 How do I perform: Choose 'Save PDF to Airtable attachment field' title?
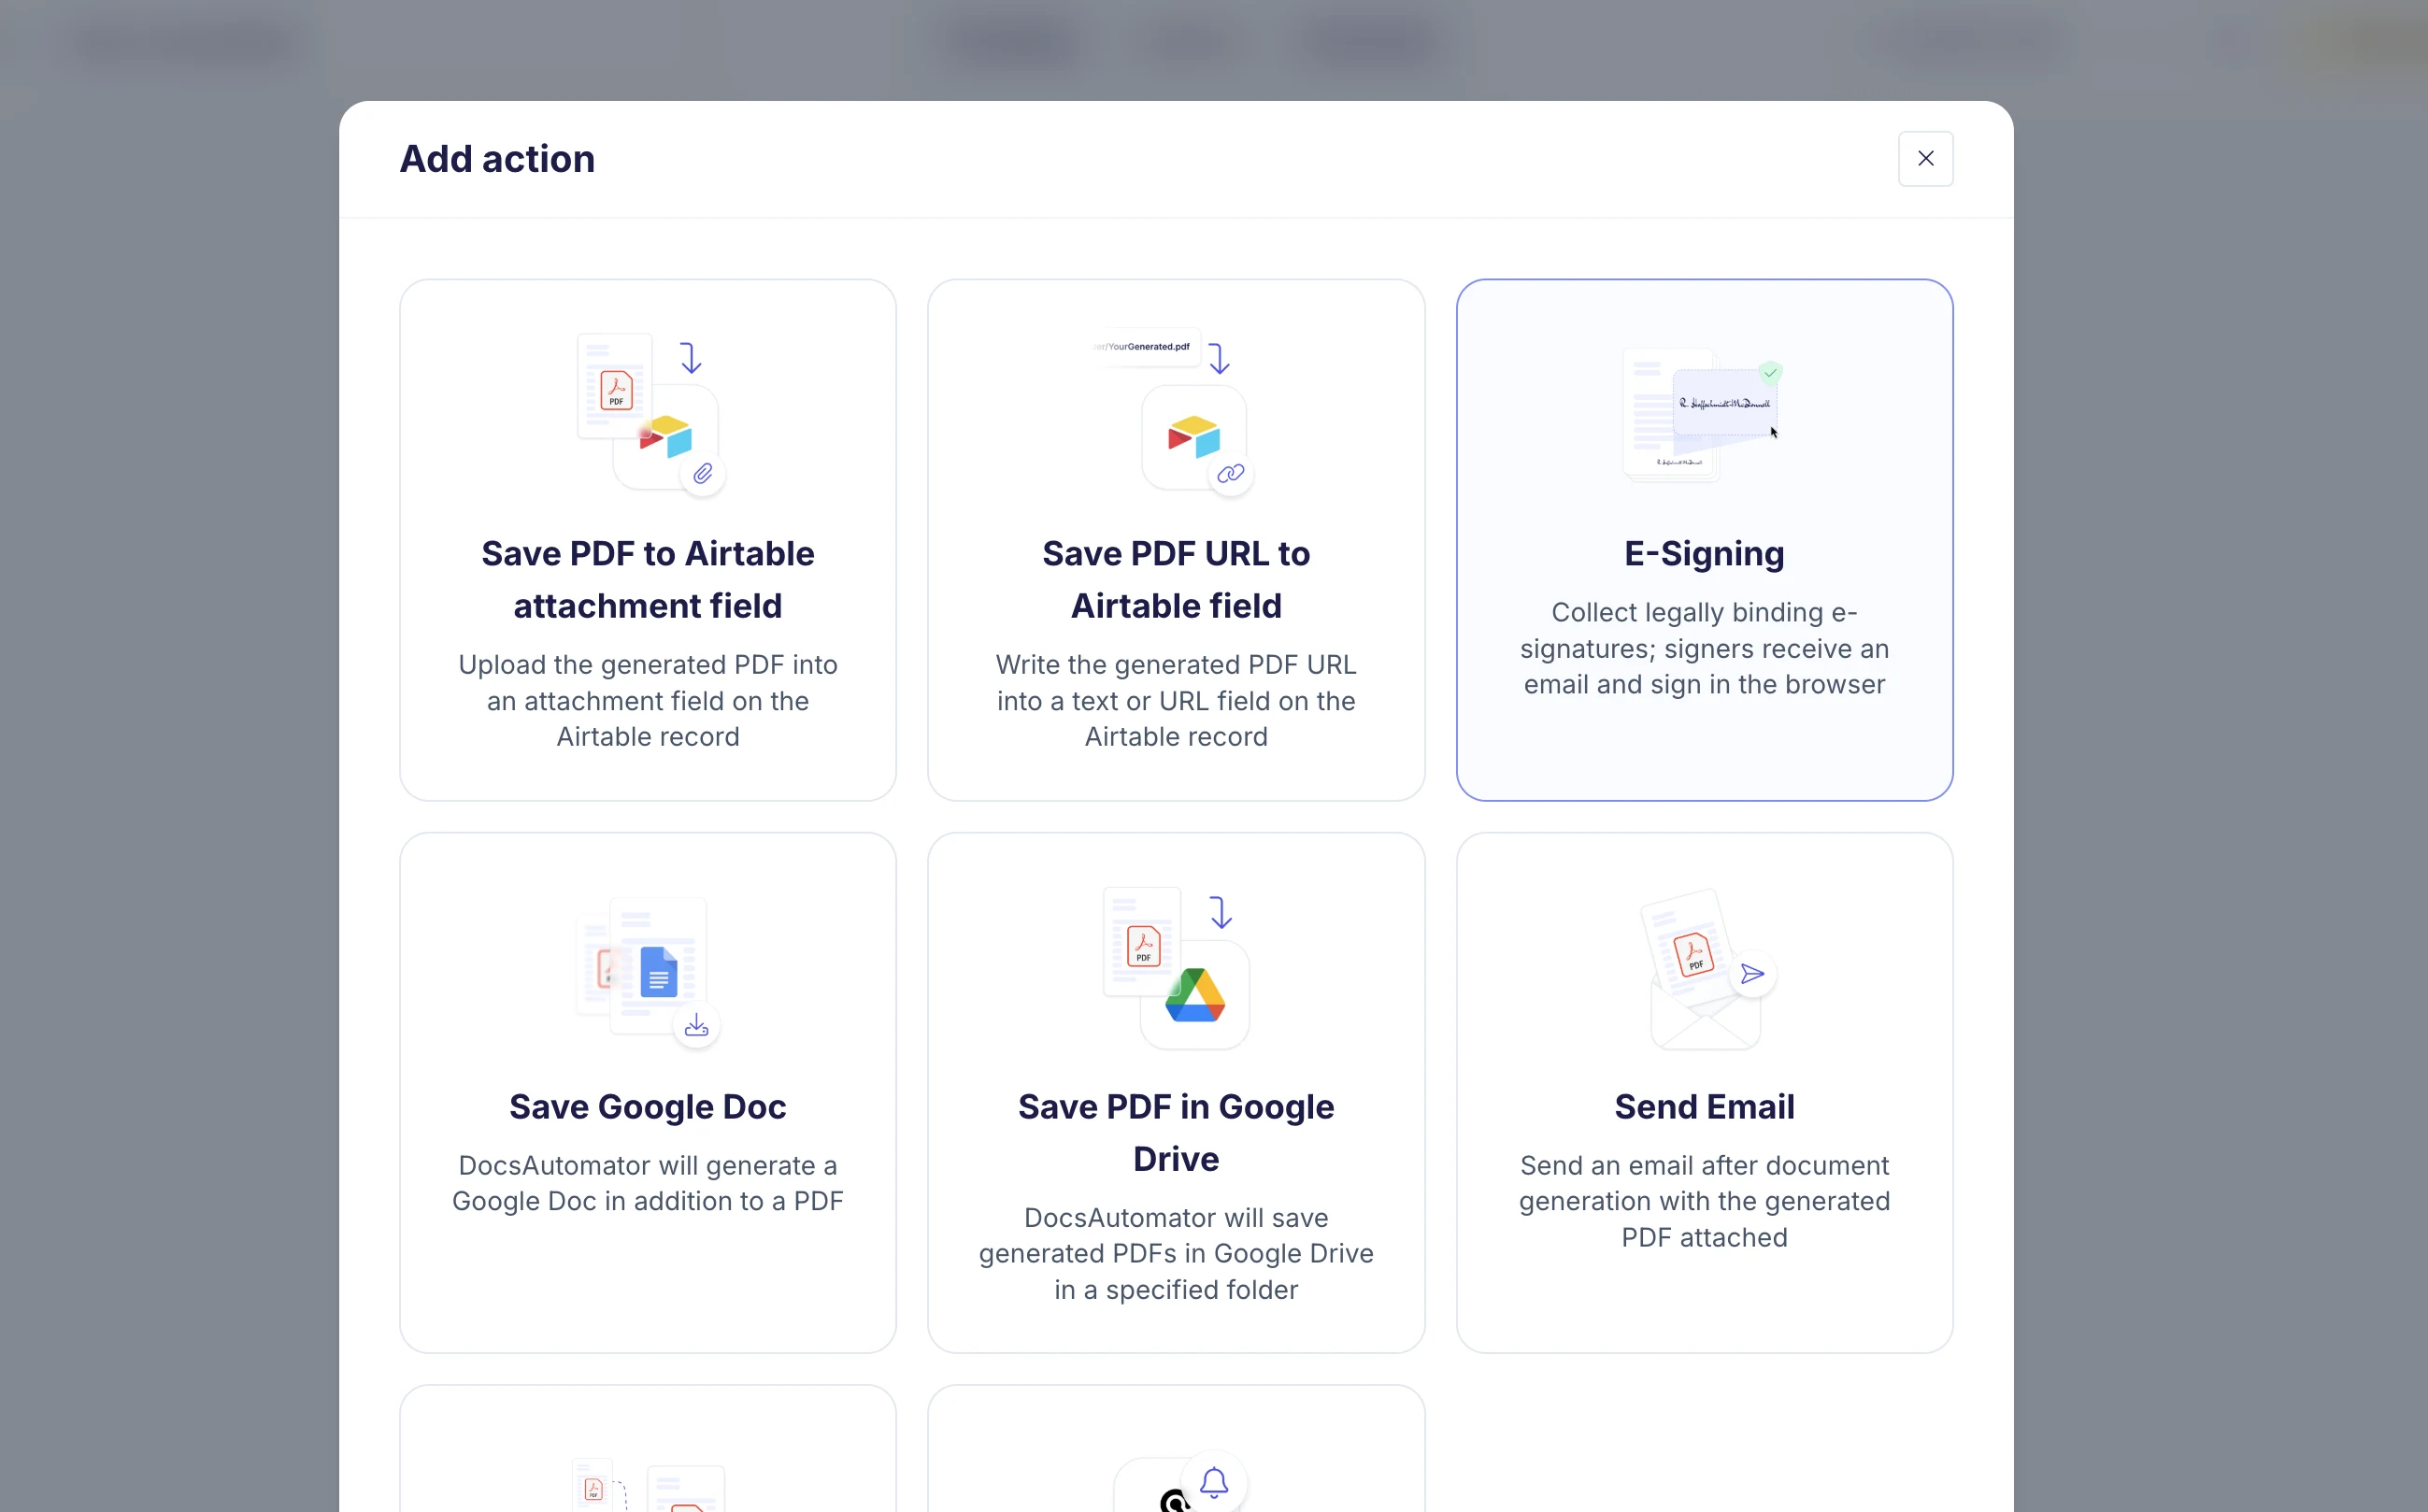pos(648,580)
